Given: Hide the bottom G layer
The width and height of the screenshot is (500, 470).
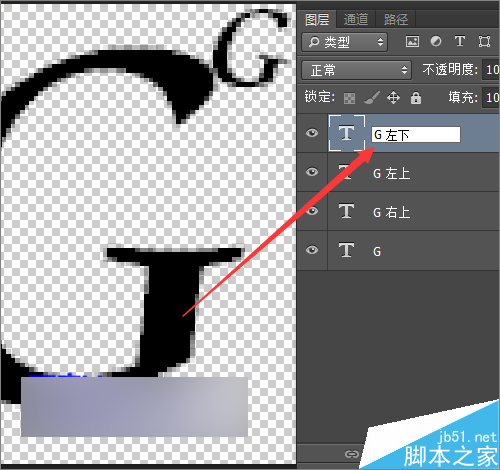Looking at the screenshot, I should tap(312, 250).
